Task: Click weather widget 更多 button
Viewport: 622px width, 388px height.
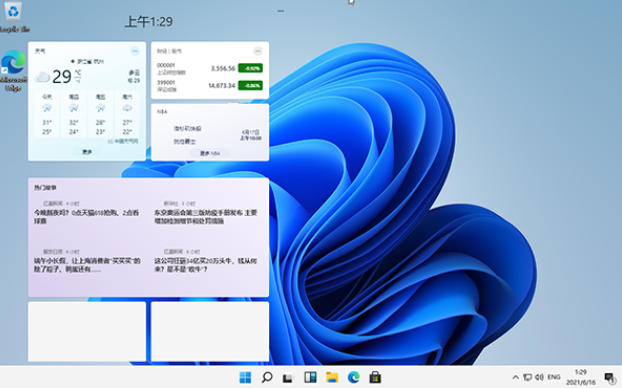Action: click(87, 152)
